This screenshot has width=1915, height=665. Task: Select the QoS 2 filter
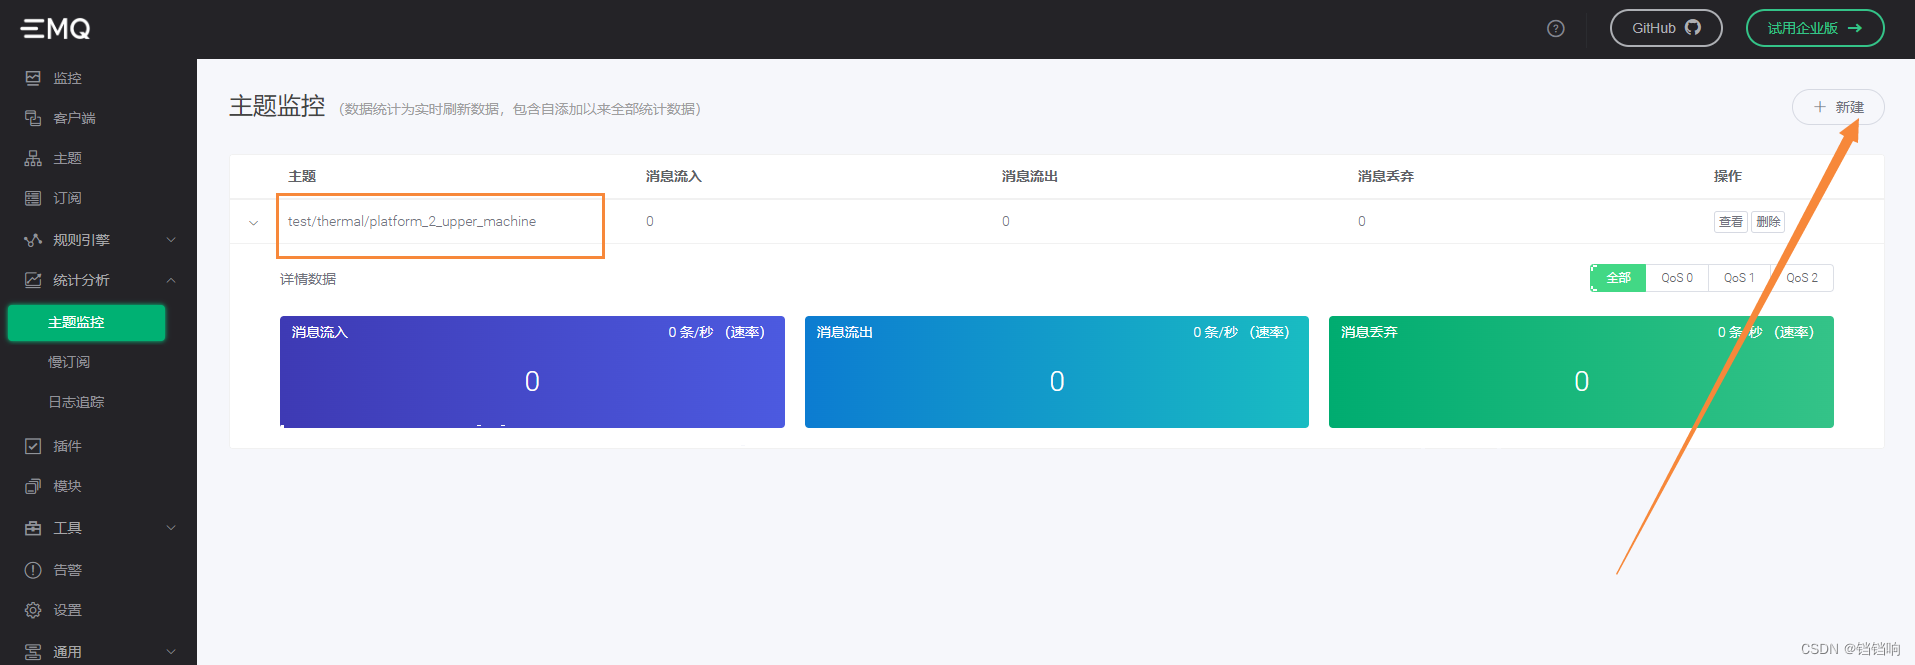tap(1802, 278)
